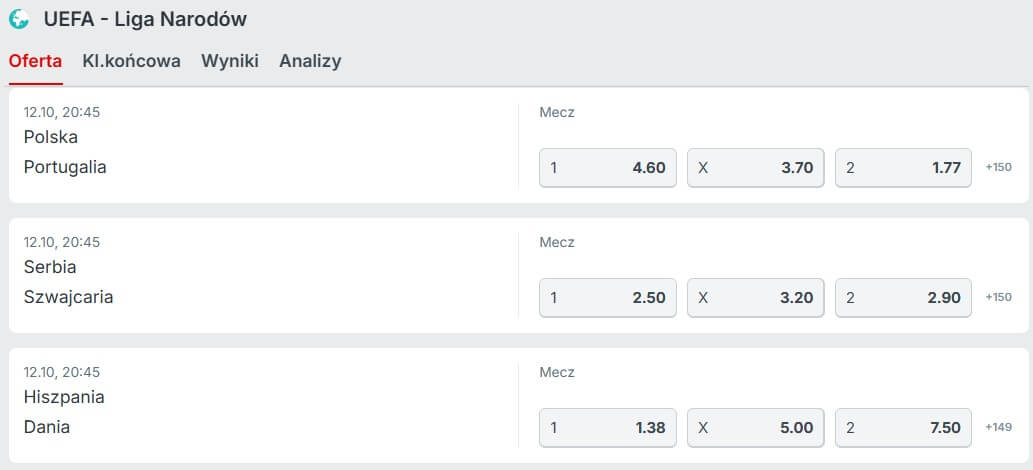
Task: Choose Dania win at 7.50
Action: tap(903, 428)
